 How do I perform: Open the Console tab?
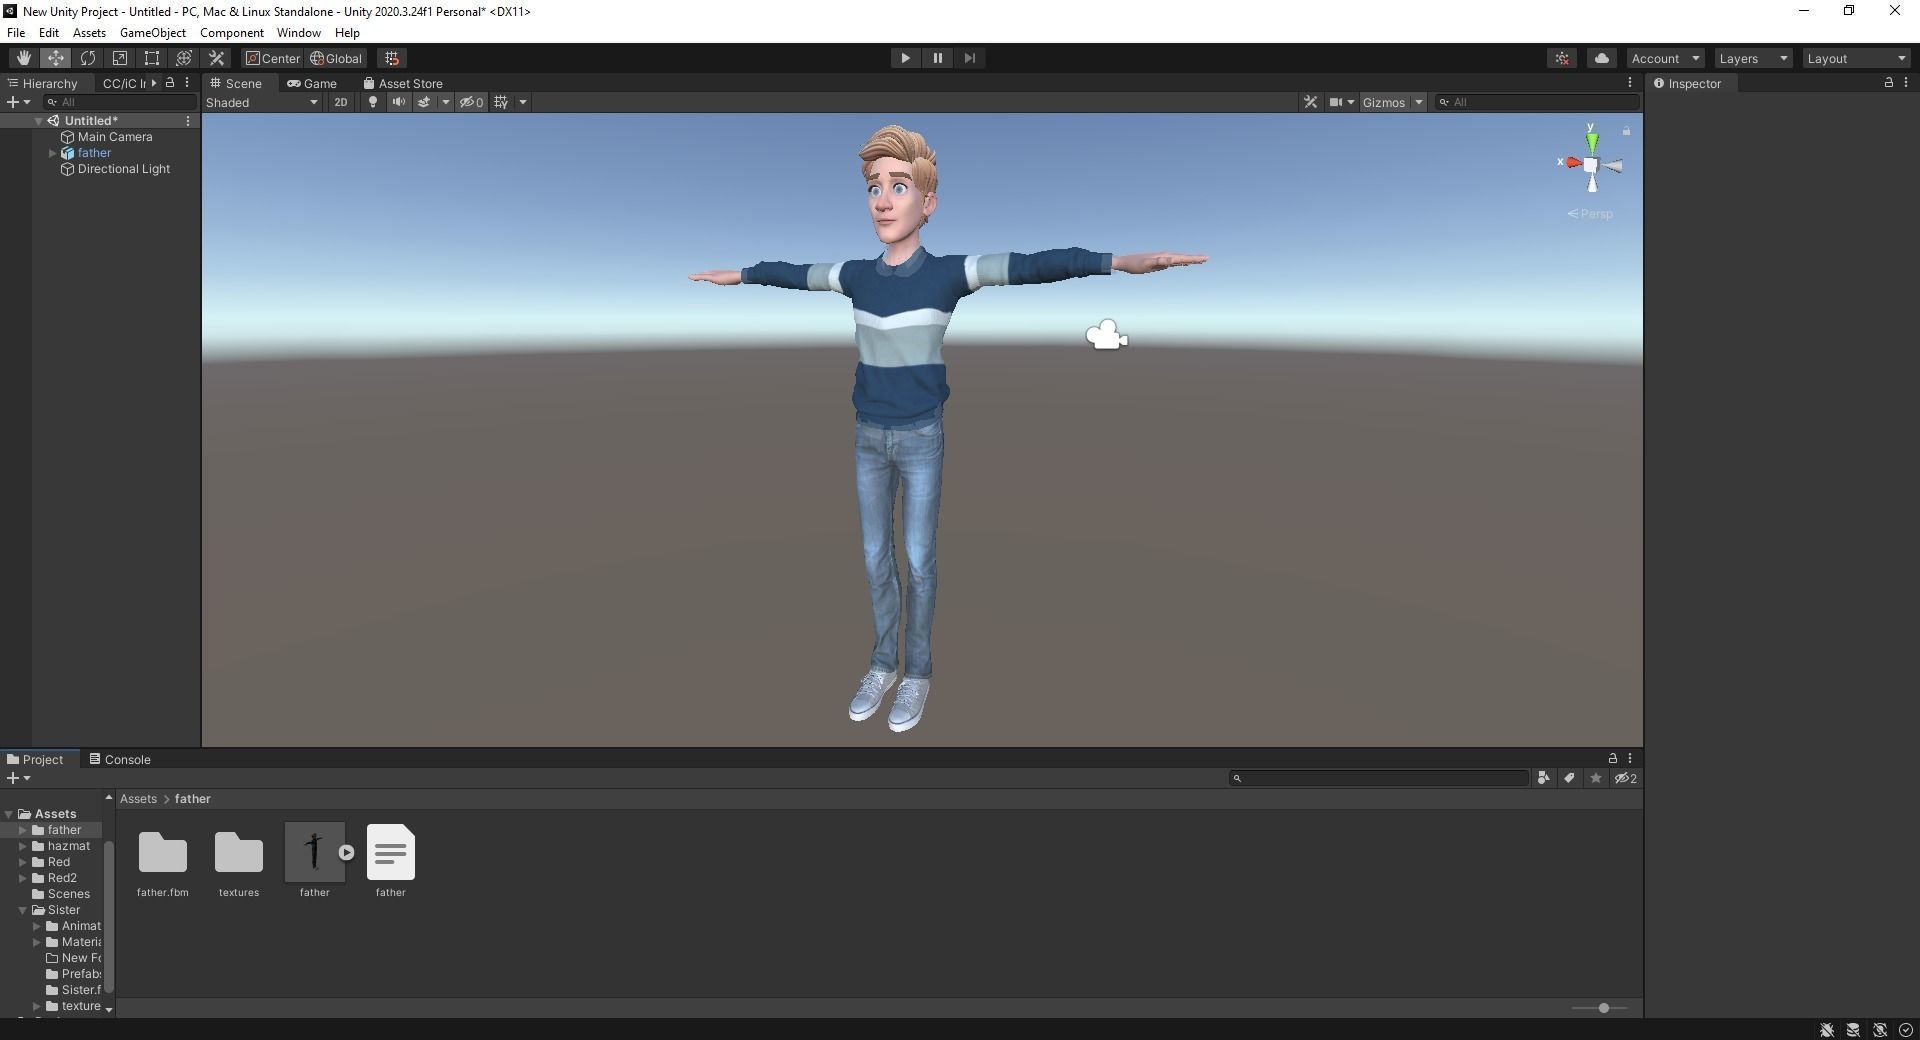[120, 759]
